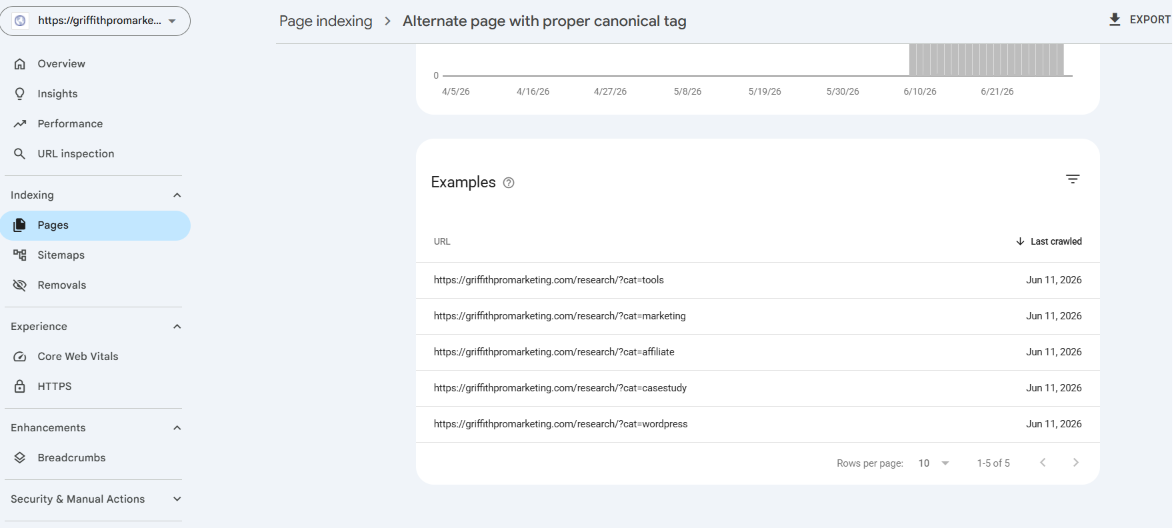The height and width of the screenshot is (528, 1173).
Task: Open the property selector dropdown
Action: tap(95, 21)
